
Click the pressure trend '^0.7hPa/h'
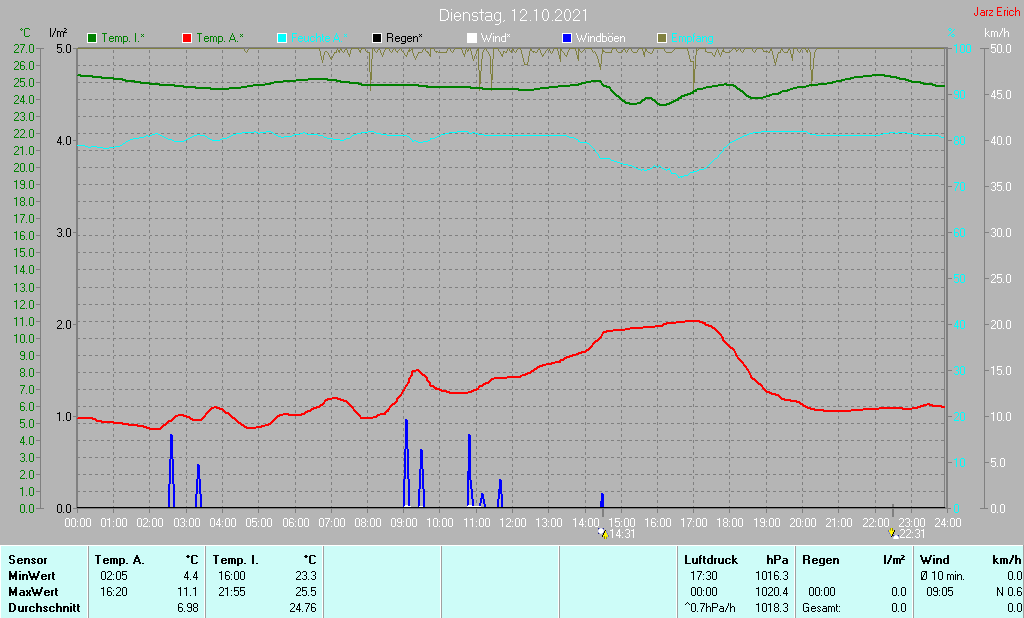tap(709, 608)
